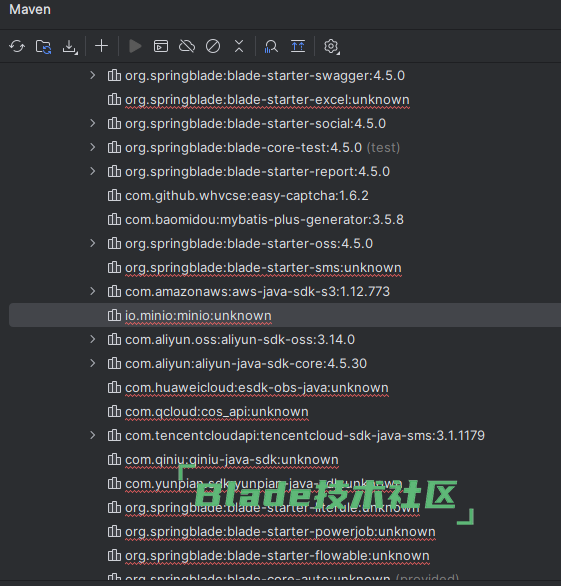Screen dimensions: 561x586
Task: Expand blade-starter-social:4.5.0 dependency
Action: 93,123
